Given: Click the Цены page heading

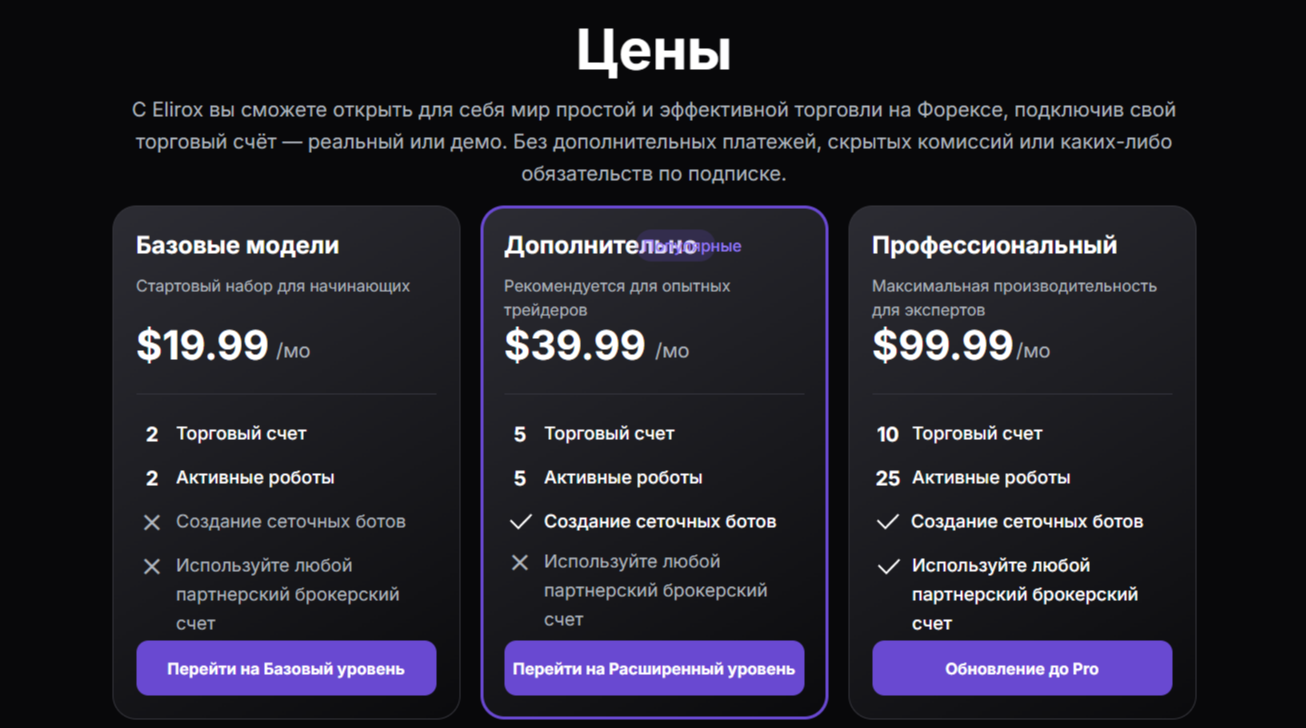Looking at the screenshot, I should coord(653,50).
